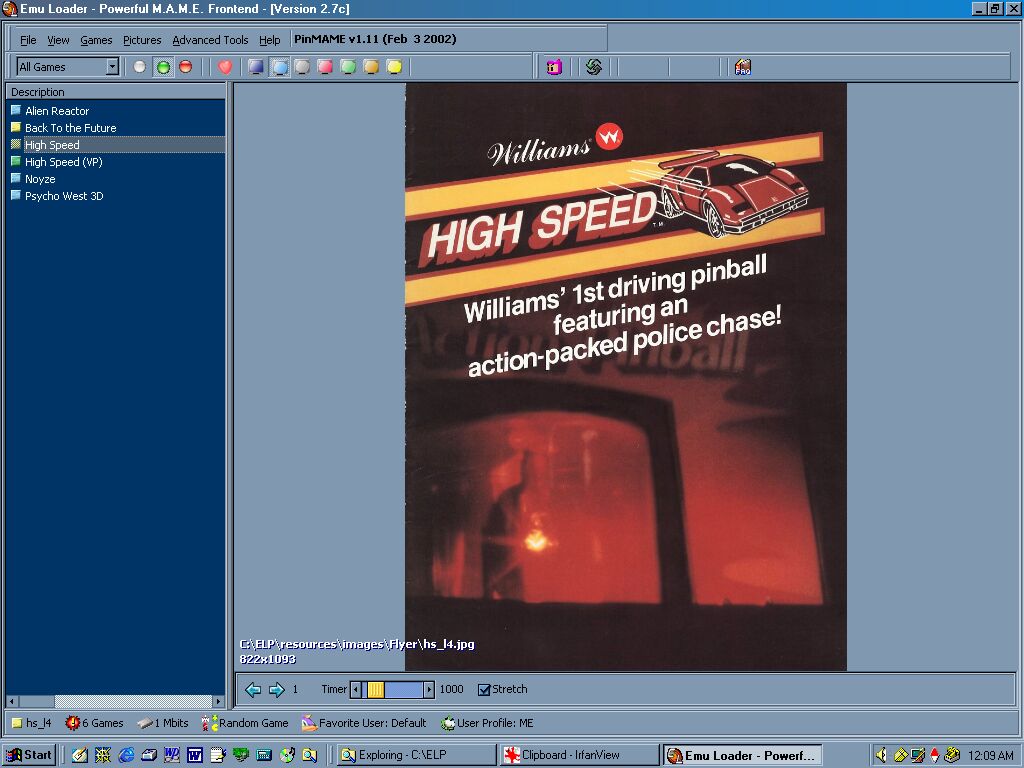Click the volume speaker tray icon
1024x768 pixels.
tap(881, 756)
